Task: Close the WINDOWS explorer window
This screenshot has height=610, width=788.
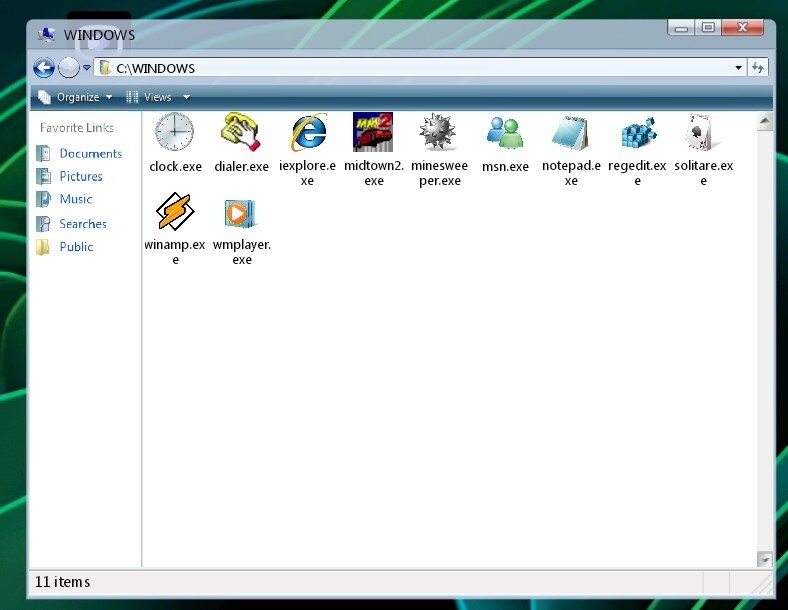Action: click(742, 28)
